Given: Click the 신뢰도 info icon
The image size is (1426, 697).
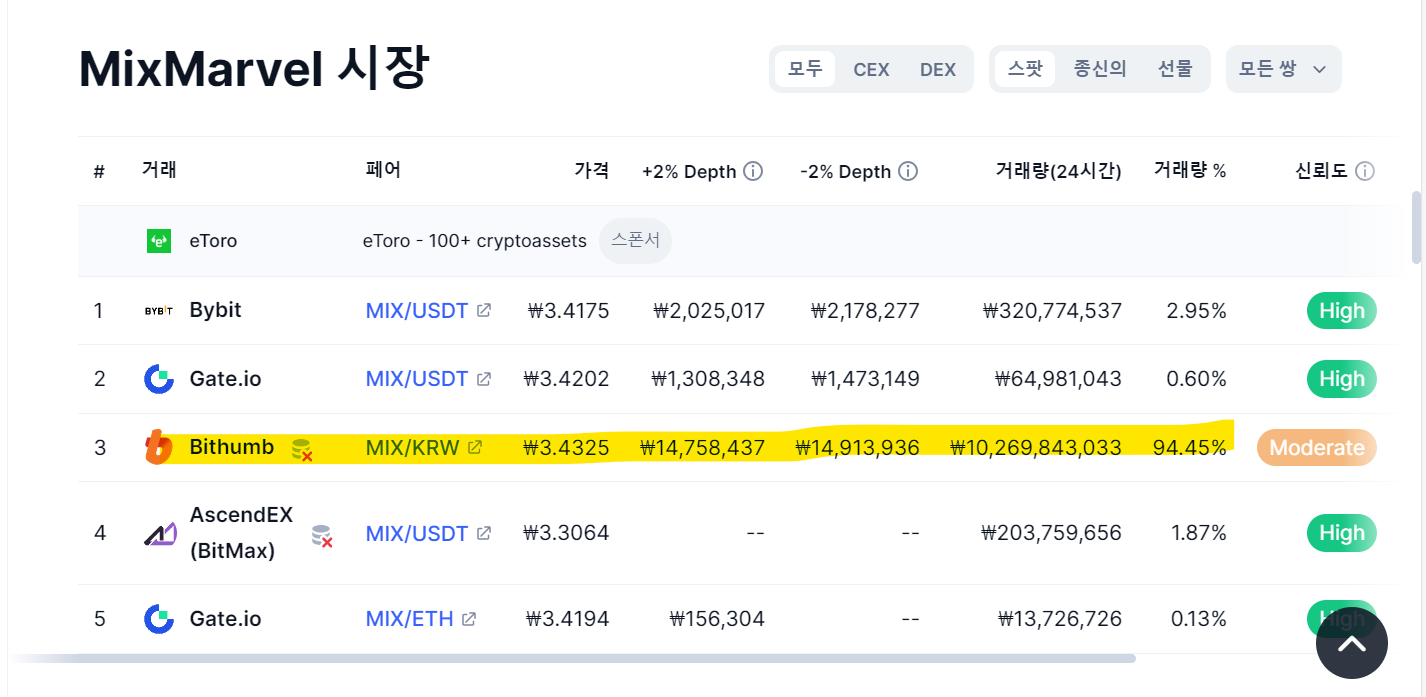Looking at the screenshot, I should tap(1364, 172).
